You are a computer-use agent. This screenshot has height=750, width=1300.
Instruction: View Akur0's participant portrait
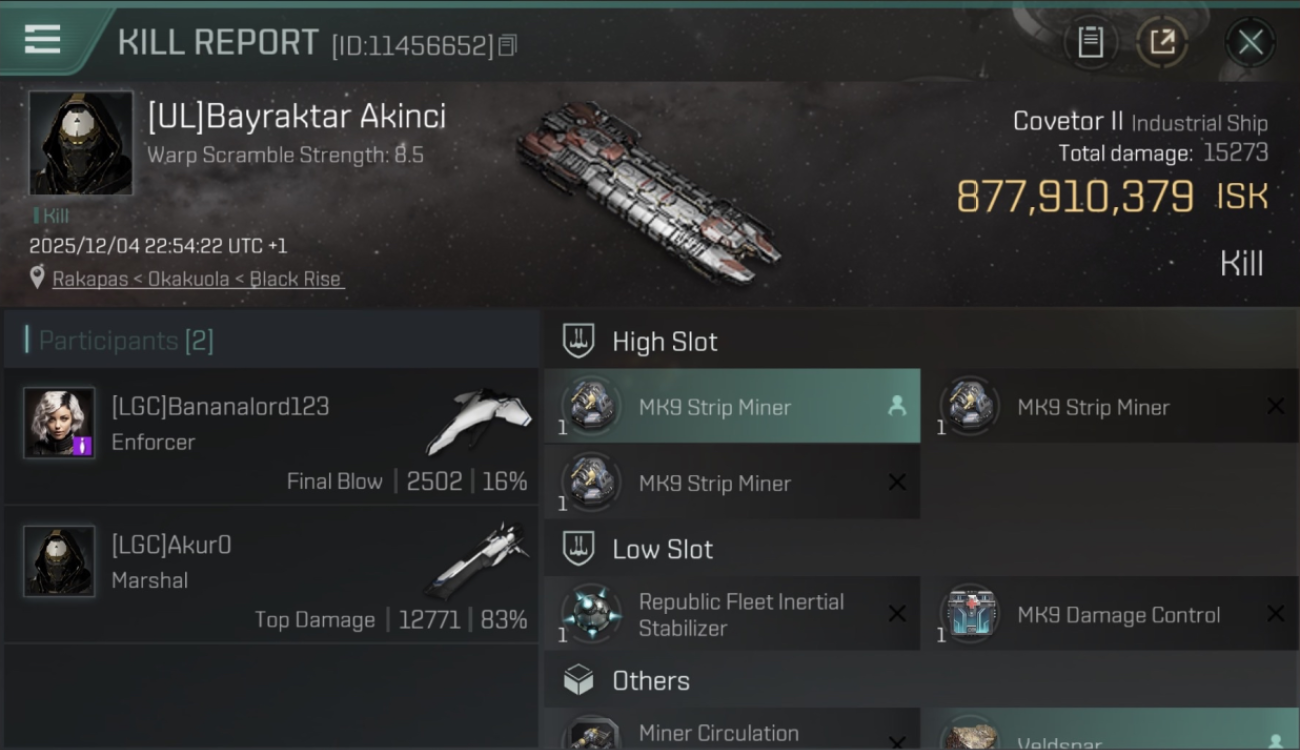pyautogui.click(x=59, y=561)
